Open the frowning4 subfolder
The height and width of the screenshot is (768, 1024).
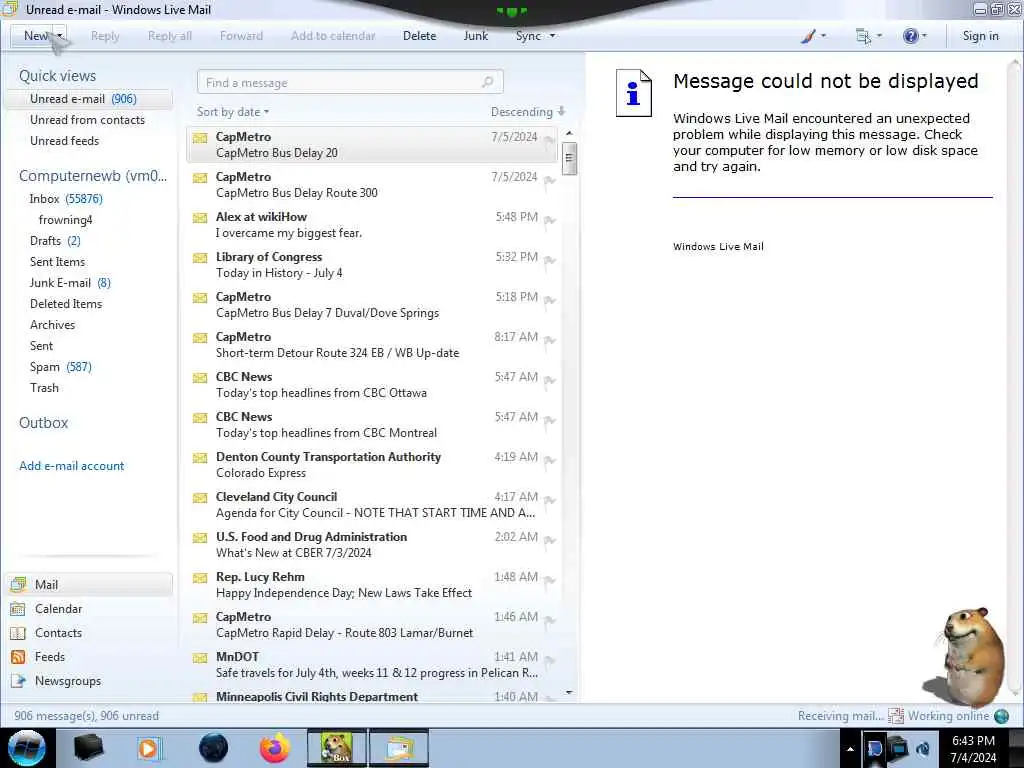65,220
